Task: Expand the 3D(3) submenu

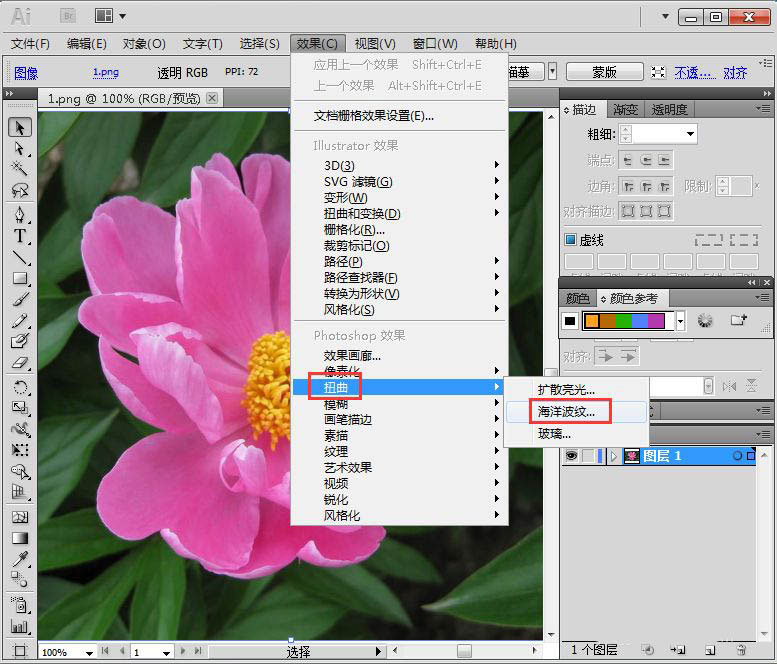Action: coord(401,165)
